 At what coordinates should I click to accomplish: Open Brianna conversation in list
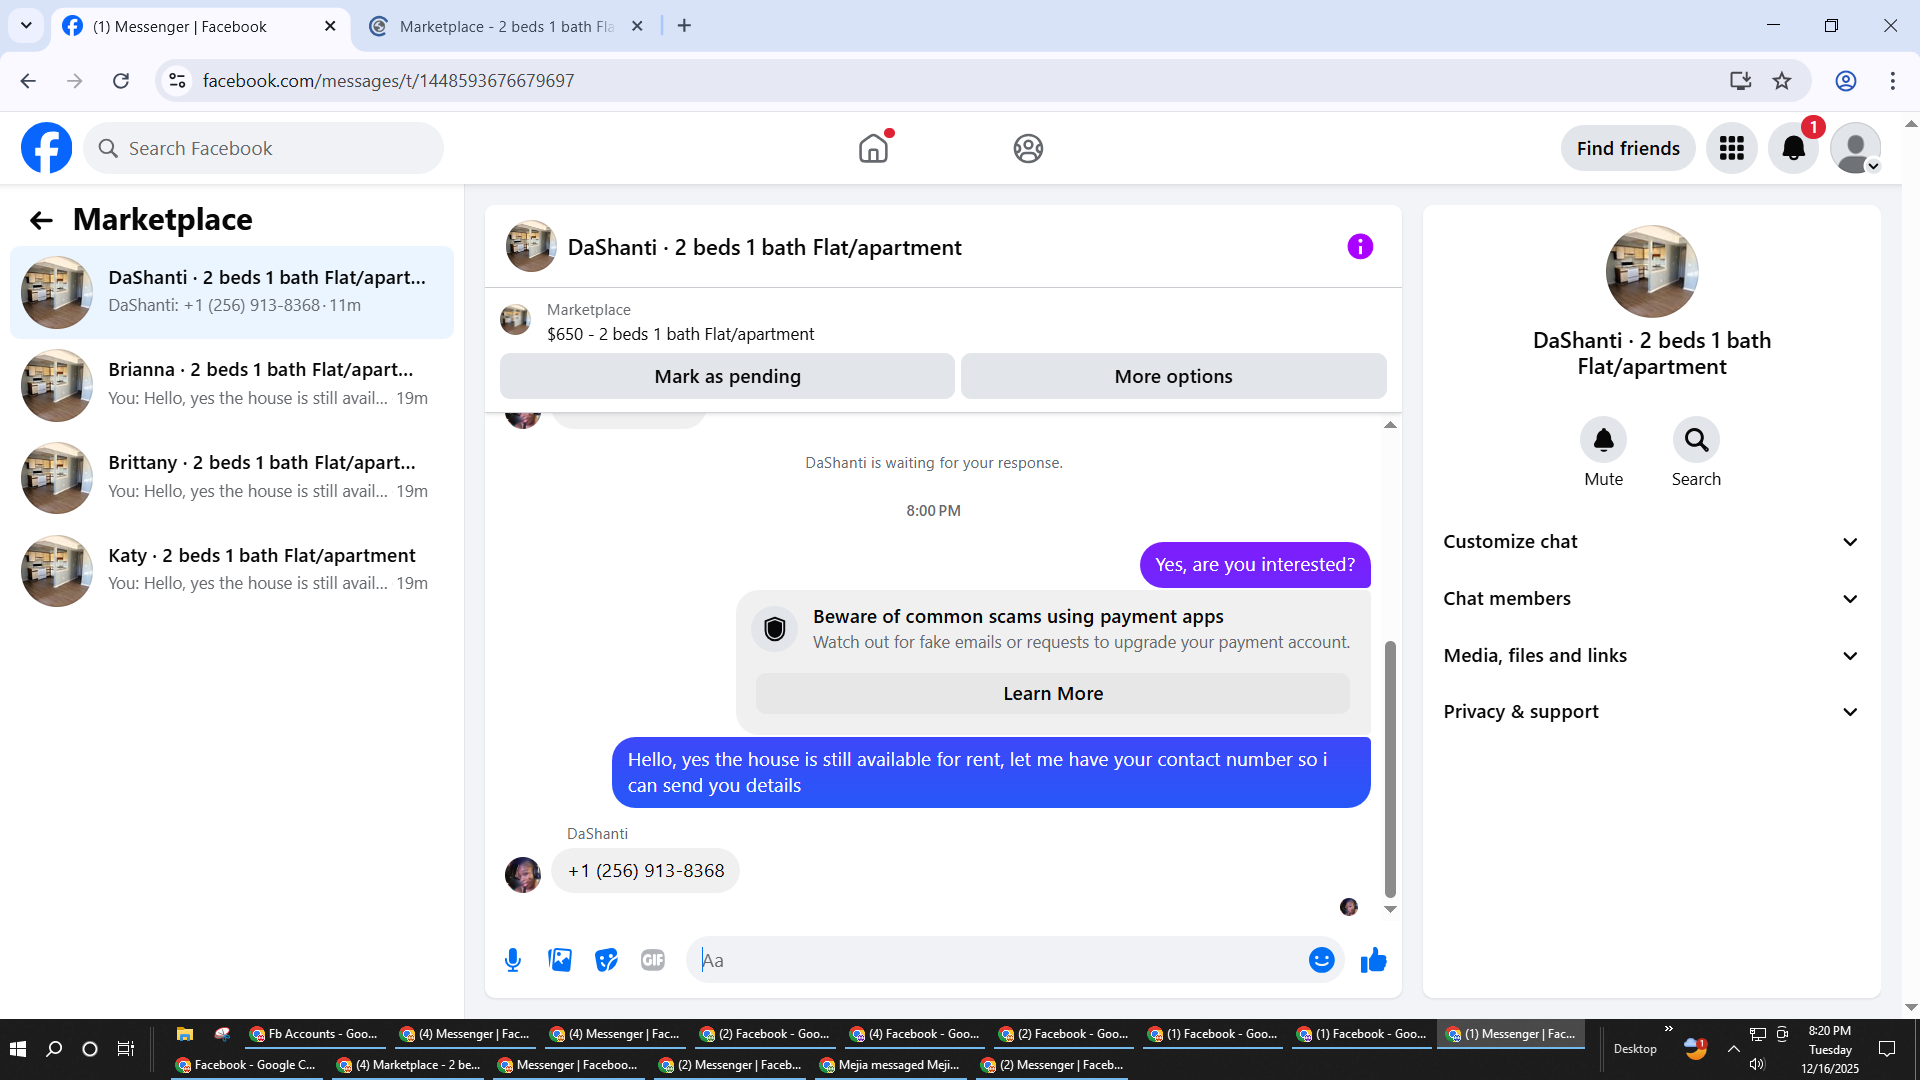click(232, 385)
